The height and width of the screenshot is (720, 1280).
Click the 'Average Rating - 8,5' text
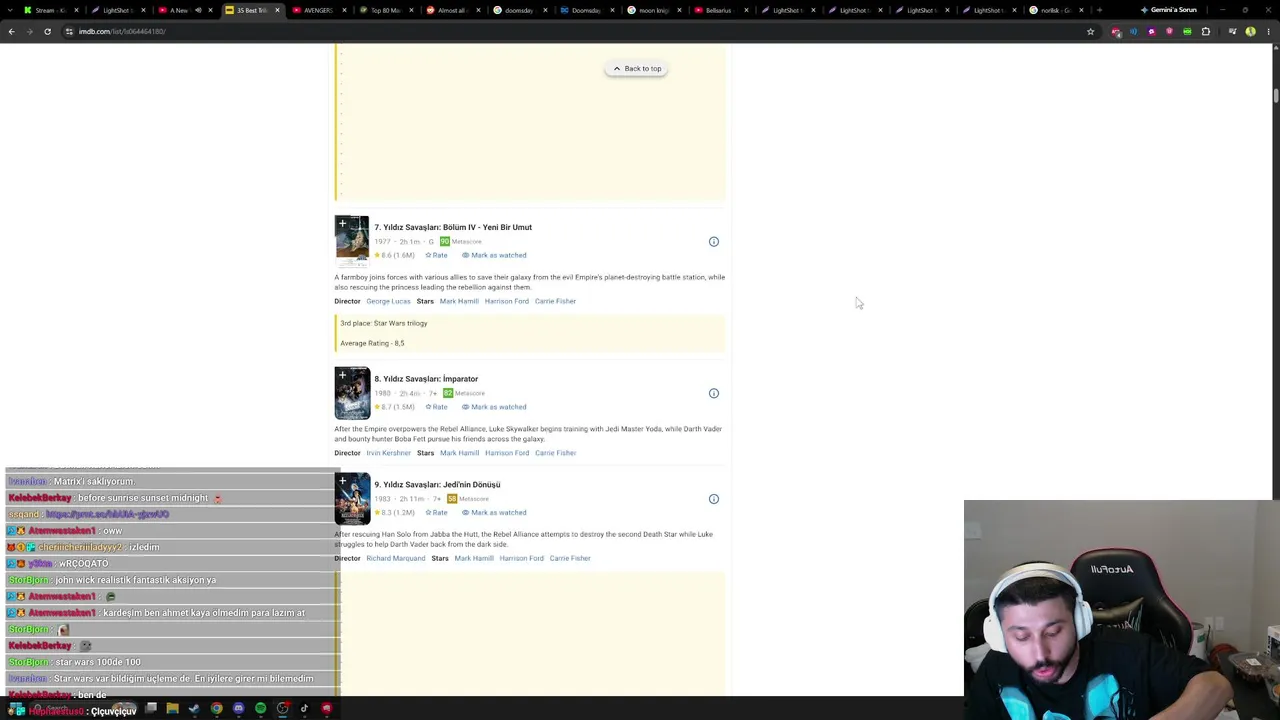[372, 343]
